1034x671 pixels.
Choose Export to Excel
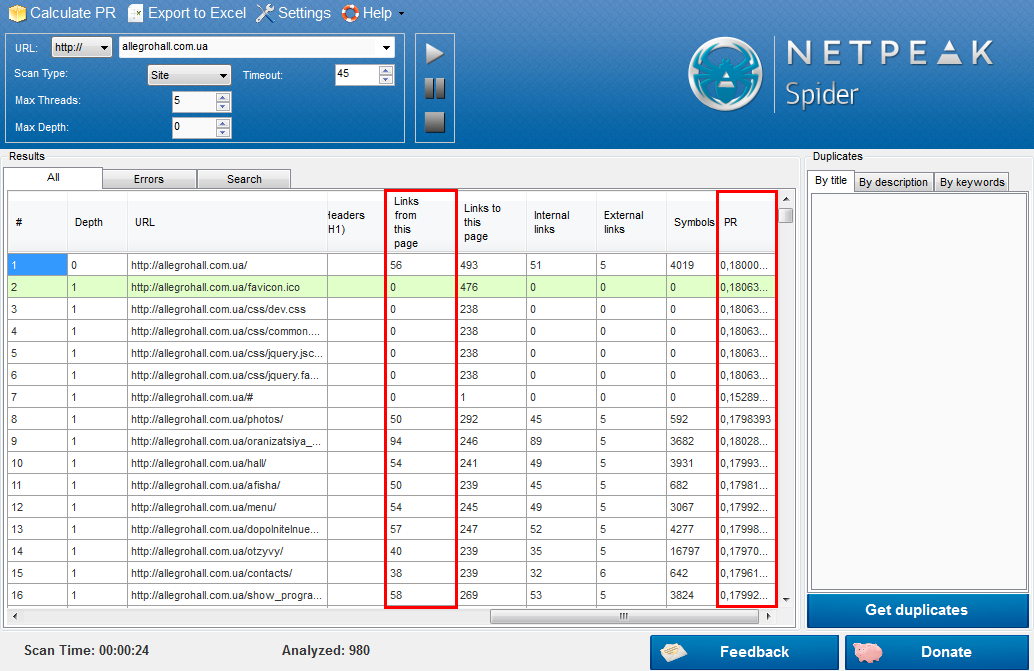click(x=187, y=13)
